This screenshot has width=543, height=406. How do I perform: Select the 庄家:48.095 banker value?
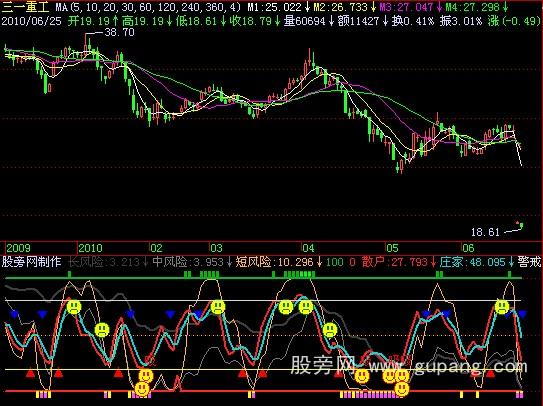pyautogui.click(x=477, y=262)
